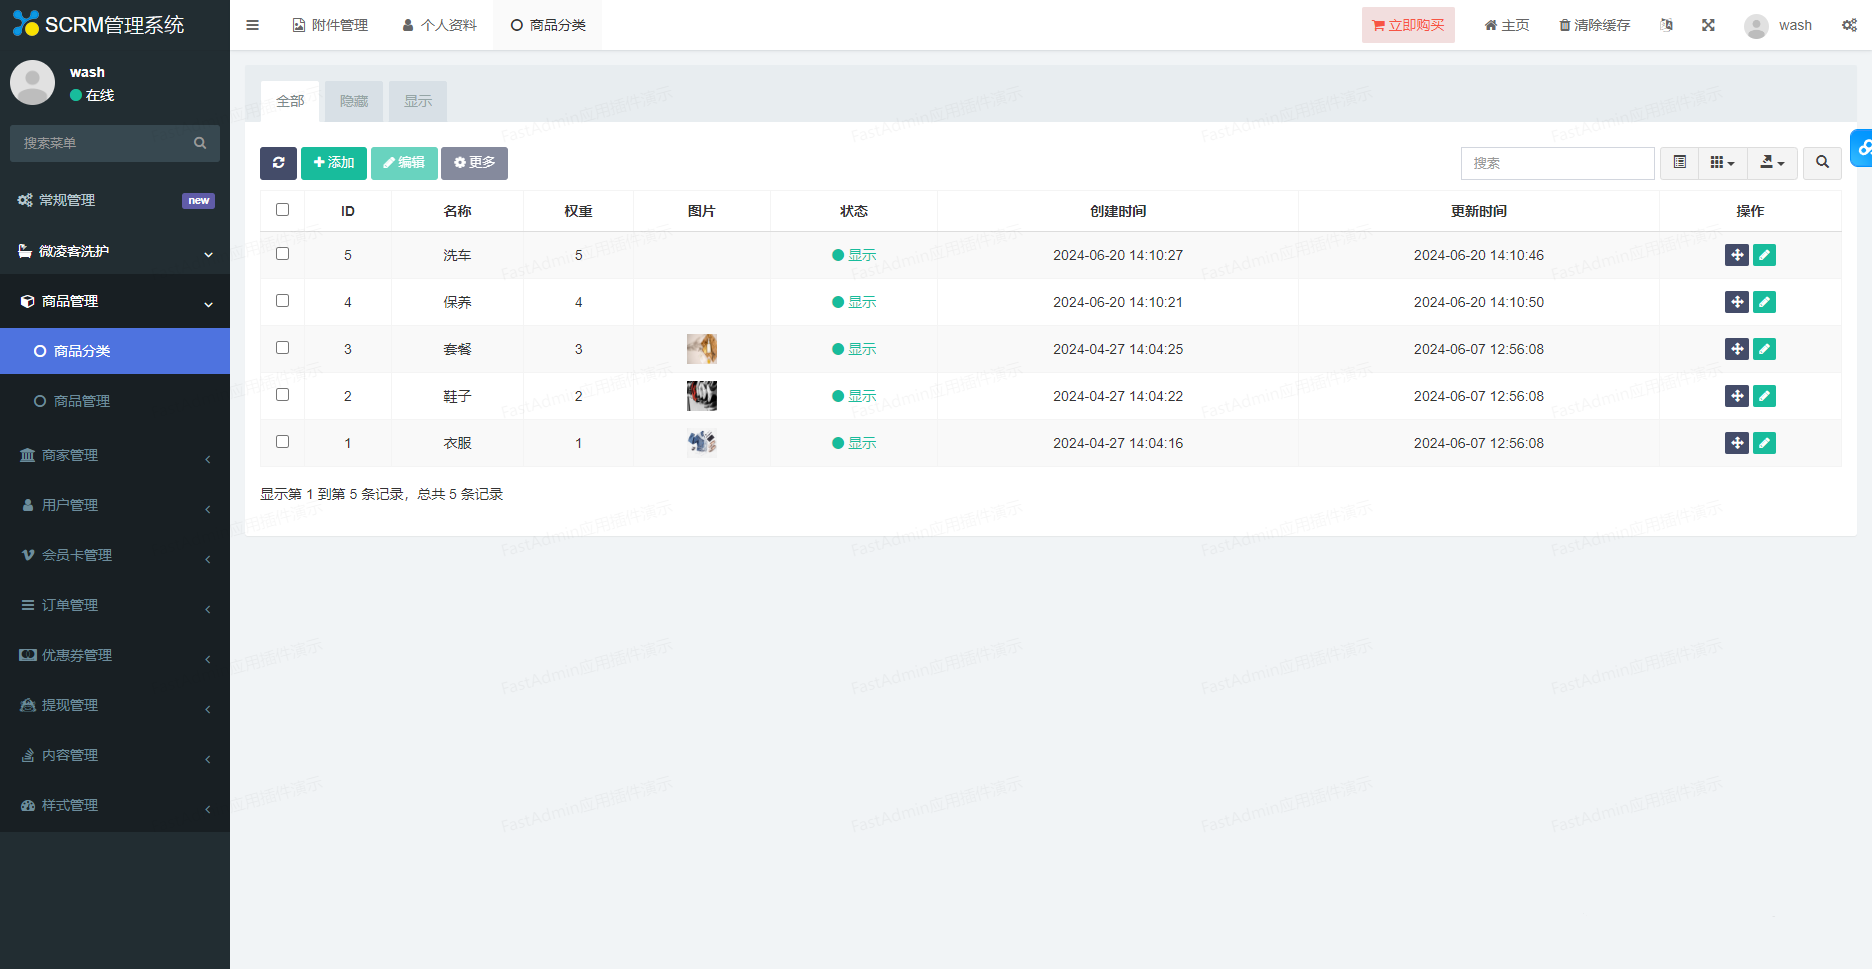
Task: Click the drag-sort icon for row 鞋子
Action: coord(1737,396)
